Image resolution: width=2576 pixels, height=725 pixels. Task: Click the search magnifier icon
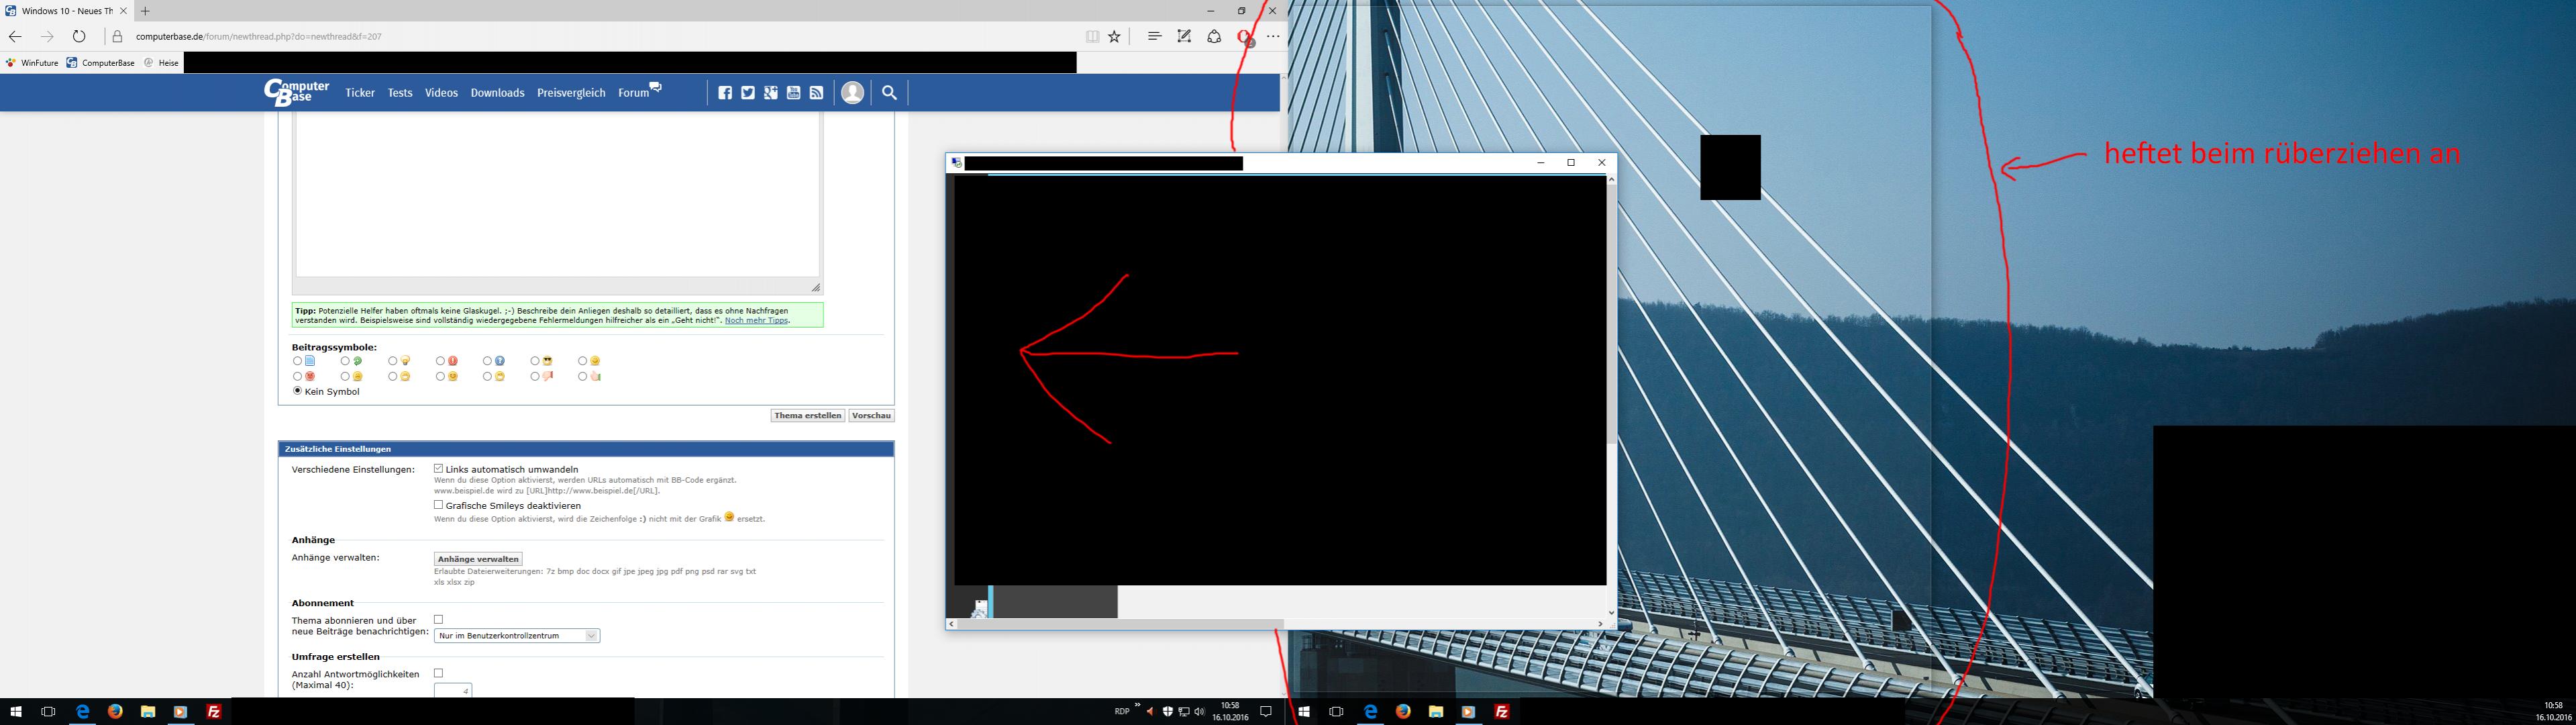[x=889, y=93]
